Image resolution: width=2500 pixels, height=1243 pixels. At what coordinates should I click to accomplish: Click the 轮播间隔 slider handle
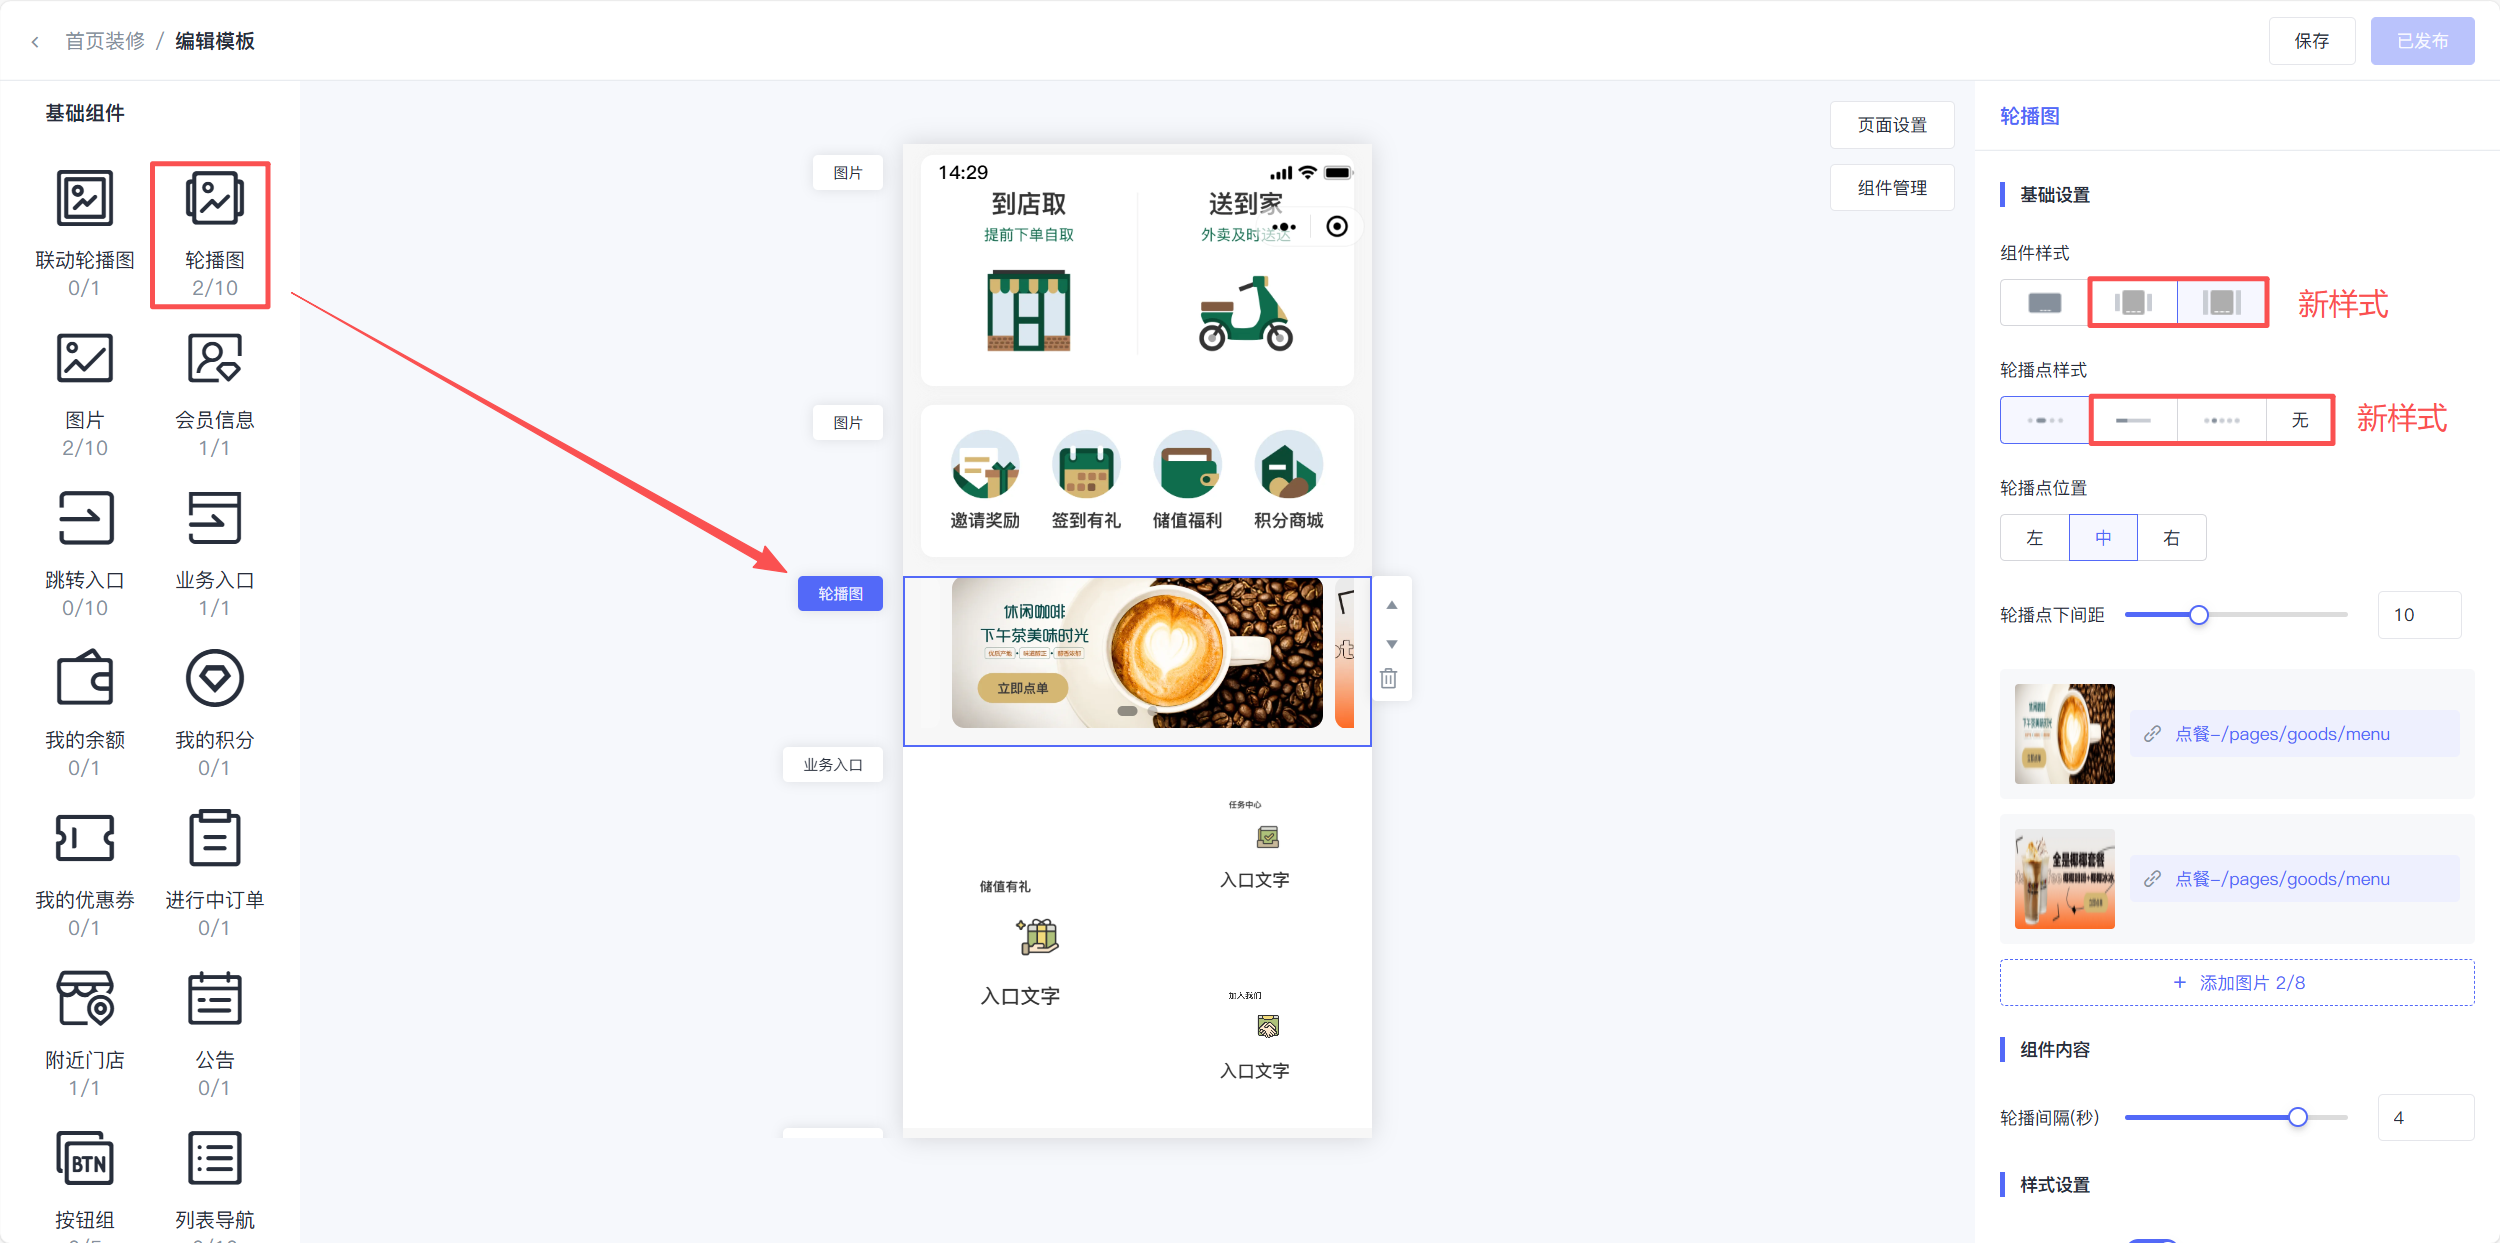[2298, 1117]
